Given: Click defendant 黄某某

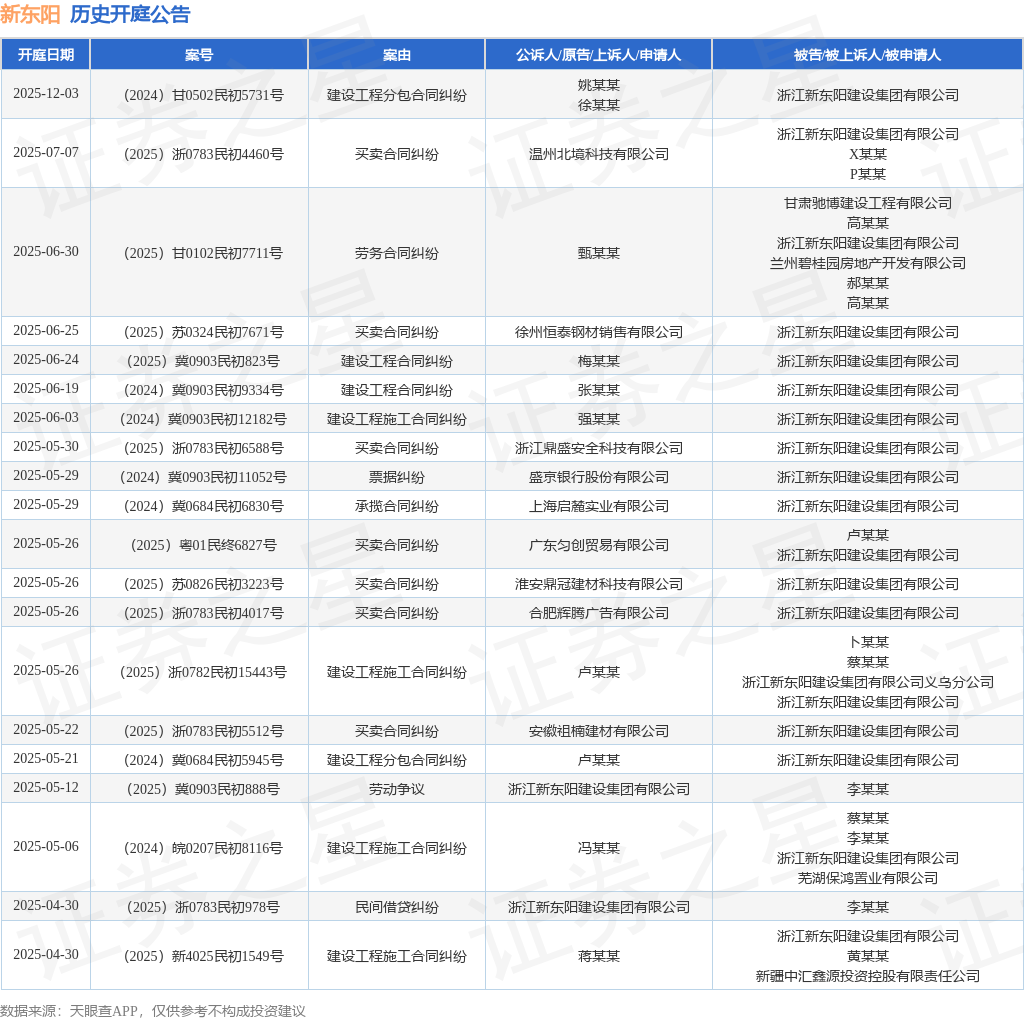Looking at the screenshot, I should point(867,956).
